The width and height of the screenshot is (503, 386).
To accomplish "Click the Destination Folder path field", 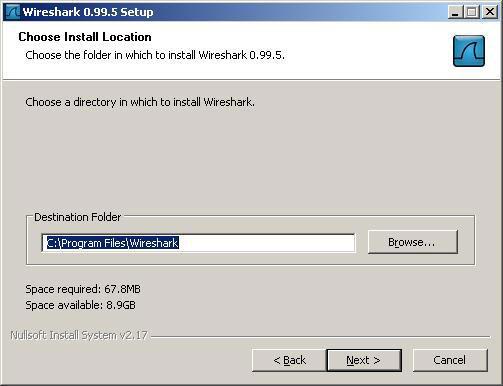I will click(198, 243).
